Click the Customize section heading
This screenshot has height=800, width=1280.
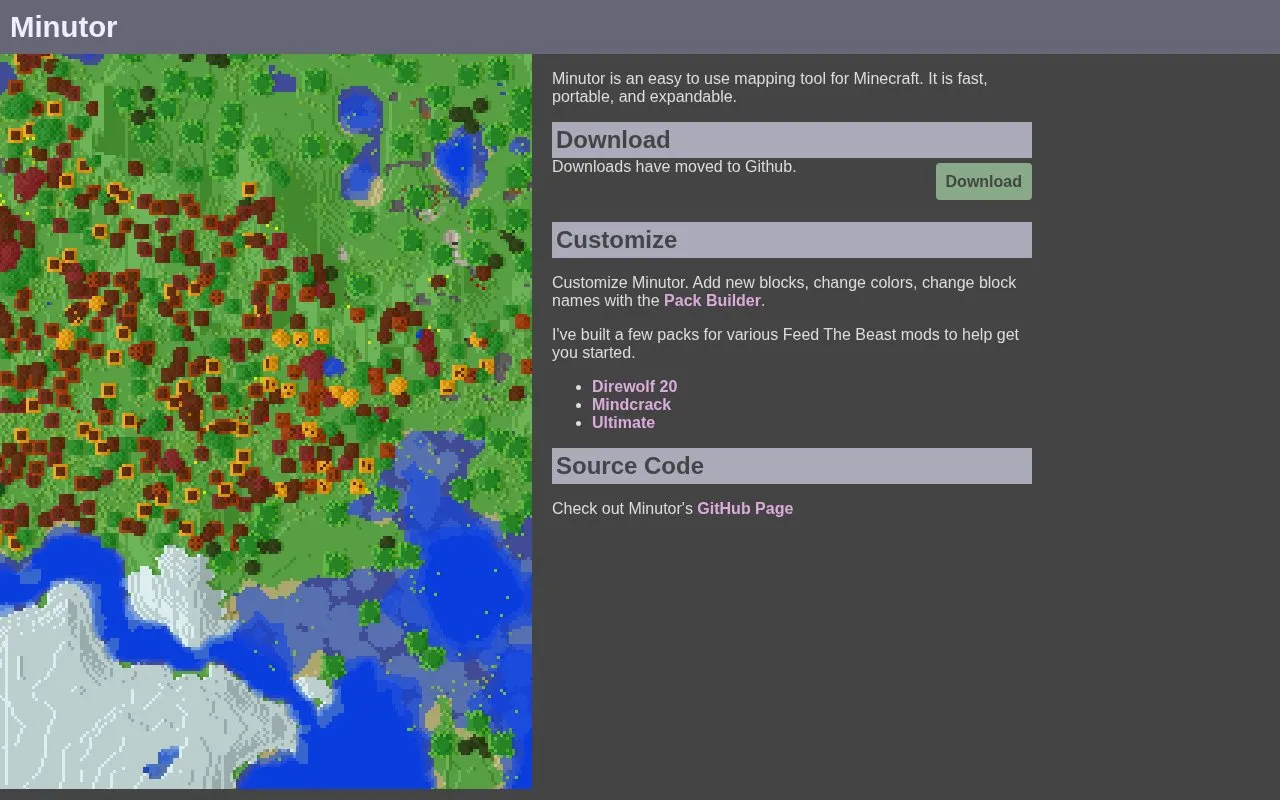792,240
